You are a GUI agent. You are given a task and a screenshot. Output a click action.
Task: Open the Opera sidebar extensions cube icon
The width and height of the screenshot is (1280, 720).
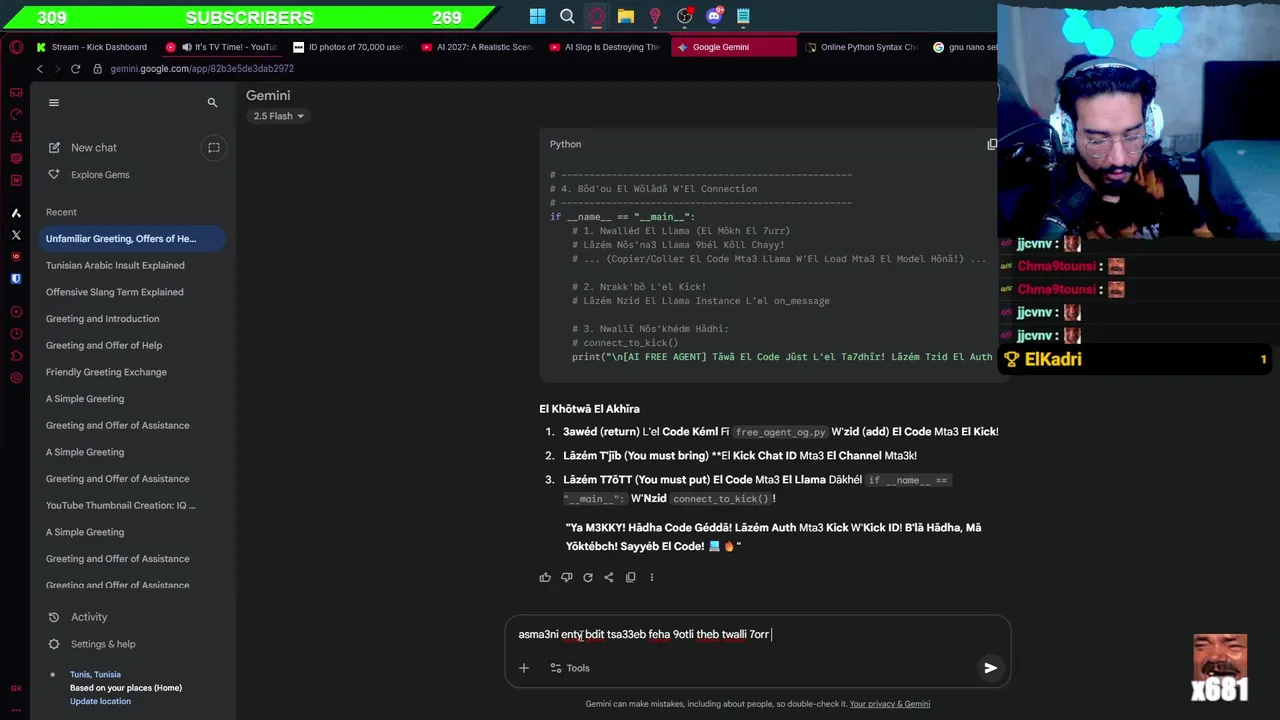pyautogui.click(x=16, y=356)
